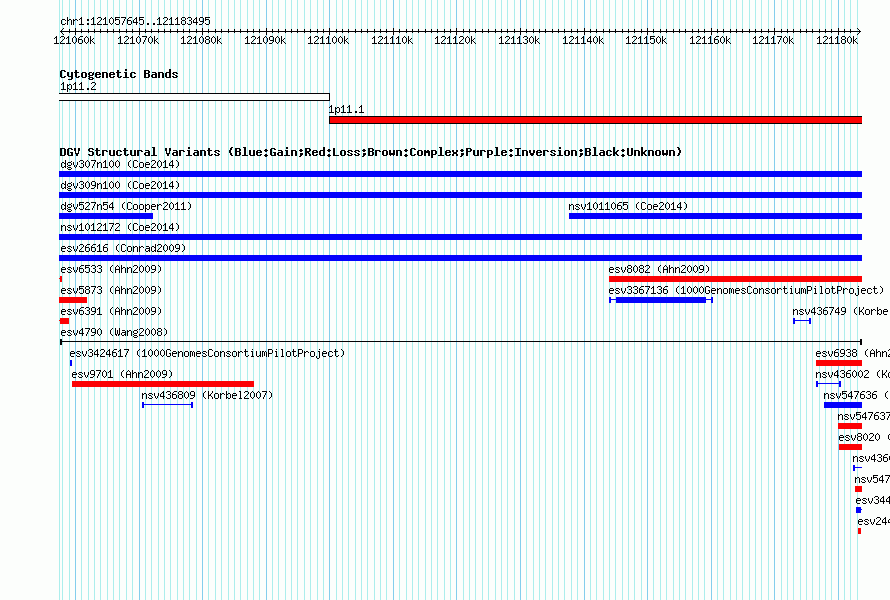Click the 121080k ruler tick label
This screenshot has width=890, height=600.
(x=201, y=40)
